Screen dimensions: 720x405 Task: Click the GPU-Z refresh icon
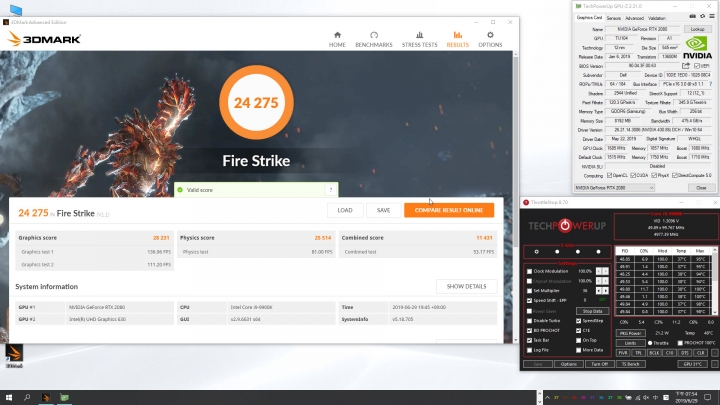click(702, 17)
